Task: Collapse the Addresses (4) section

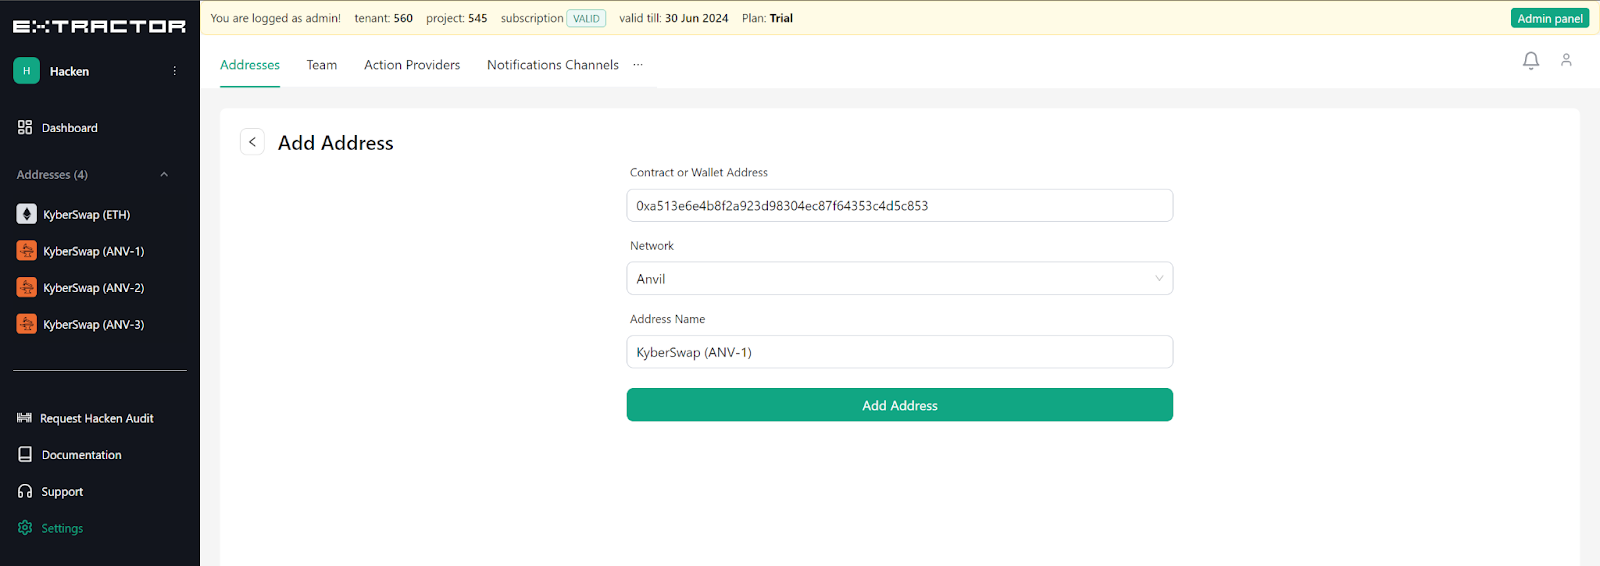Action: (x=164, y=174)
